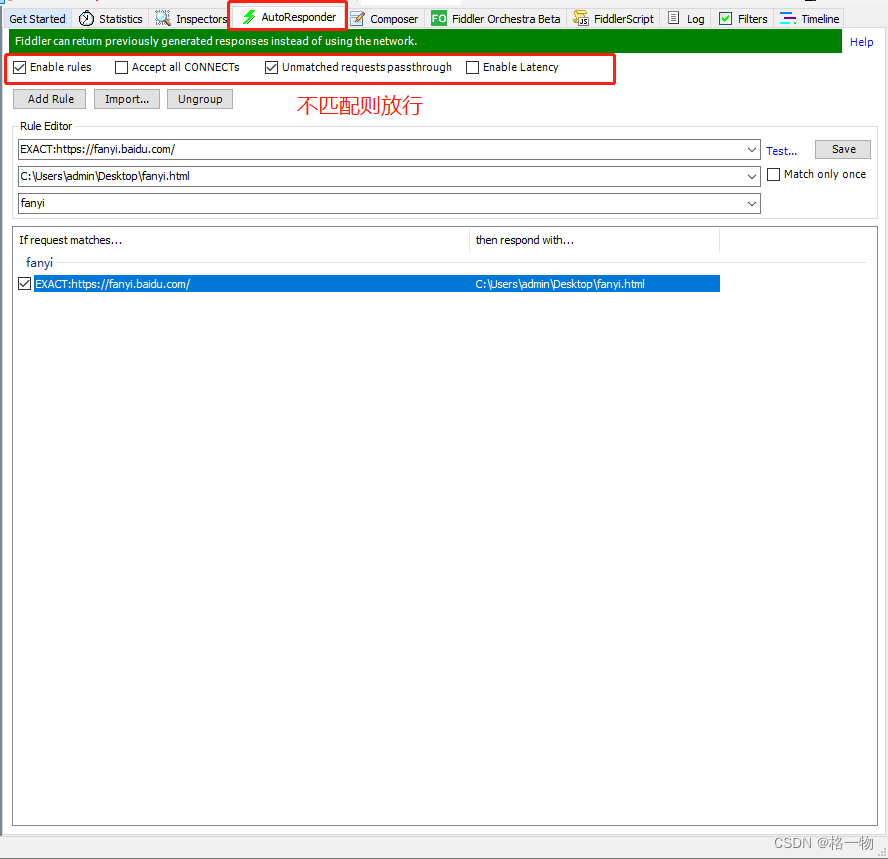Uncheck Unmatched requests passthrough

click(271, 67)
